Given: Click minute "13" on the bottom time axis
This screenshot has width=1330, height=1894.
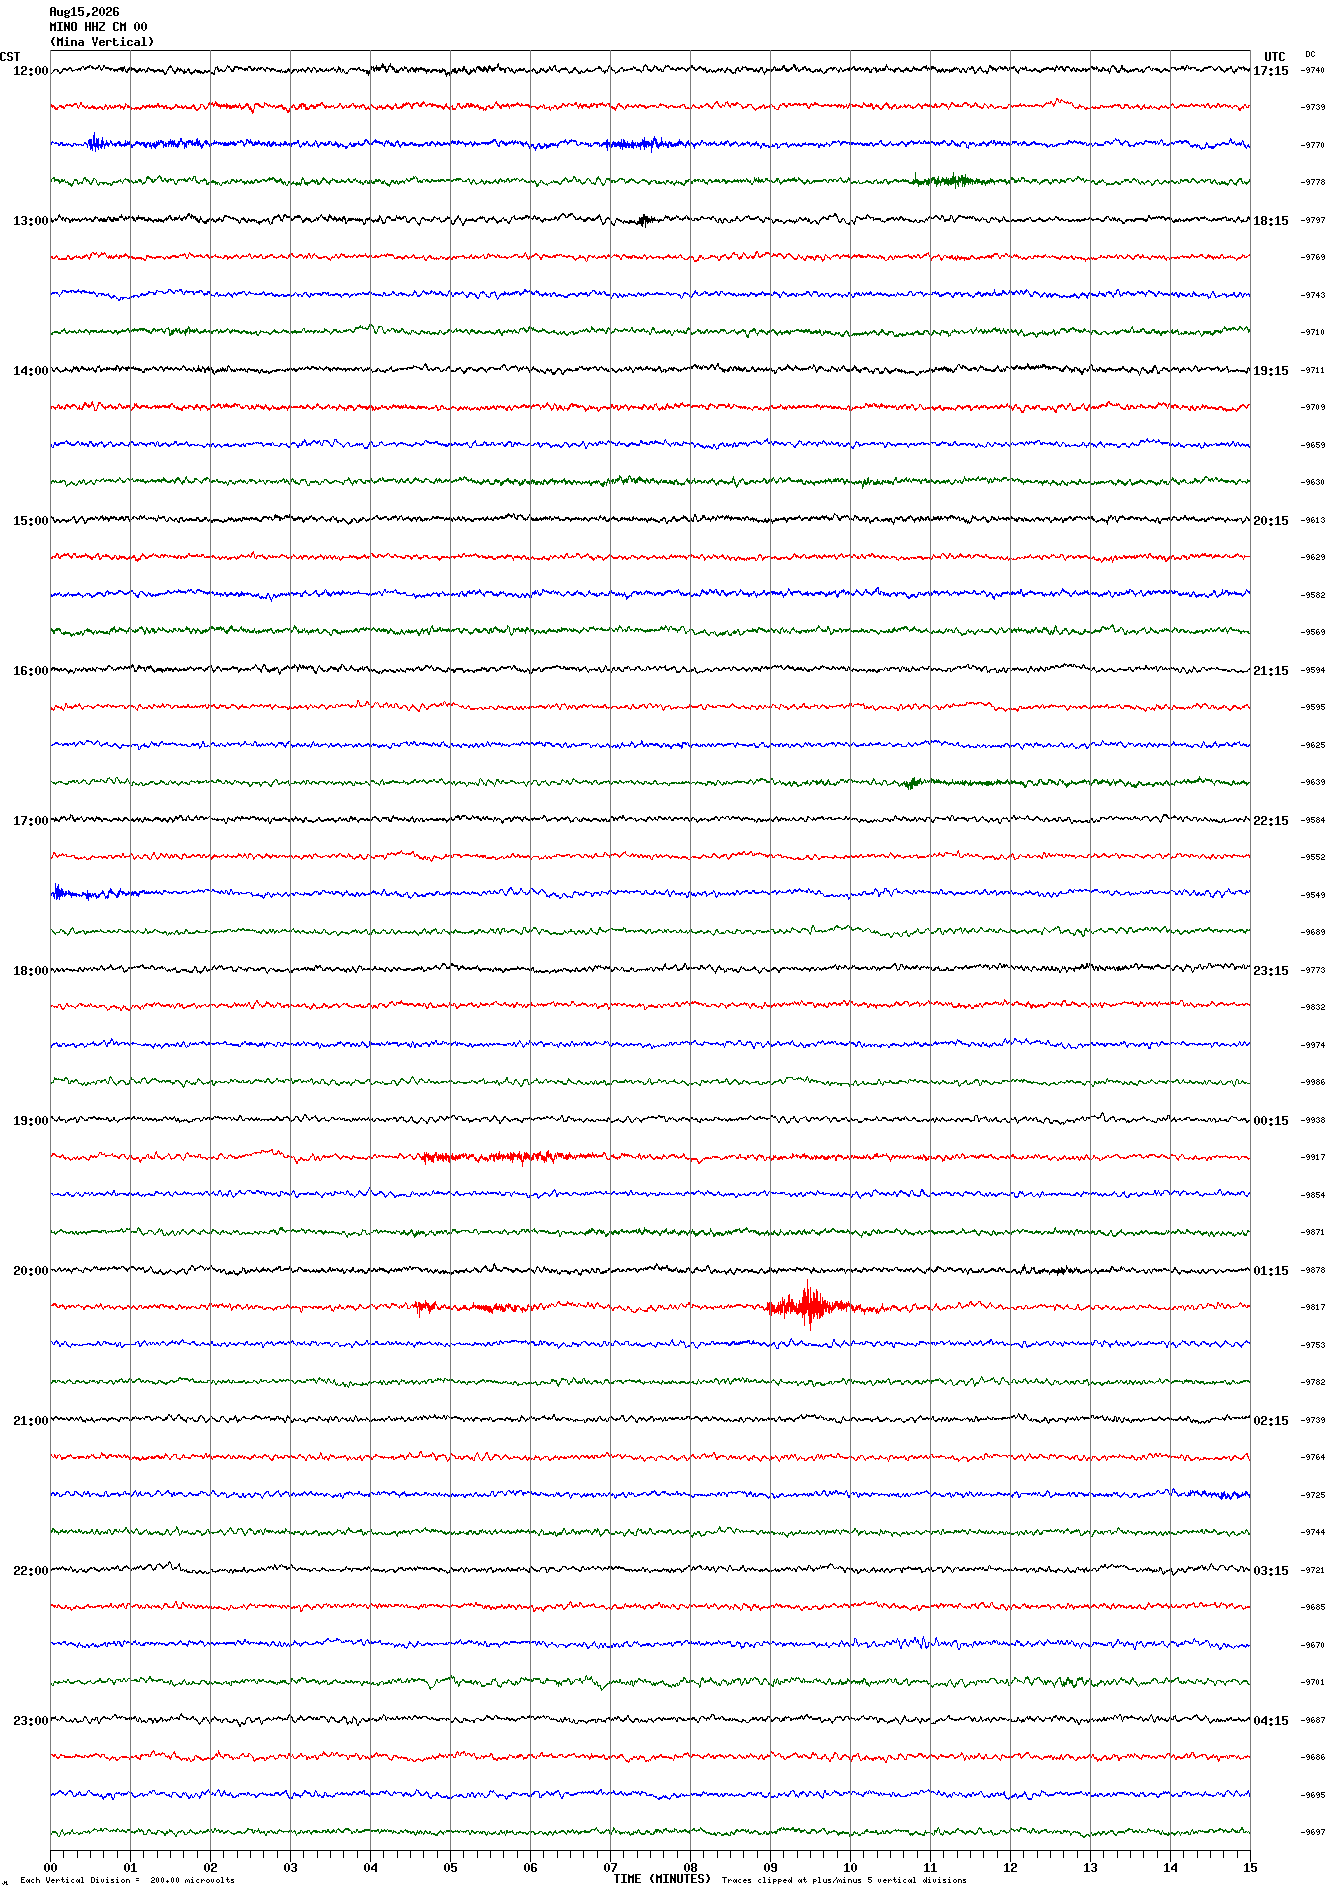Looking at the screenshot, I should [1090, 1867].
